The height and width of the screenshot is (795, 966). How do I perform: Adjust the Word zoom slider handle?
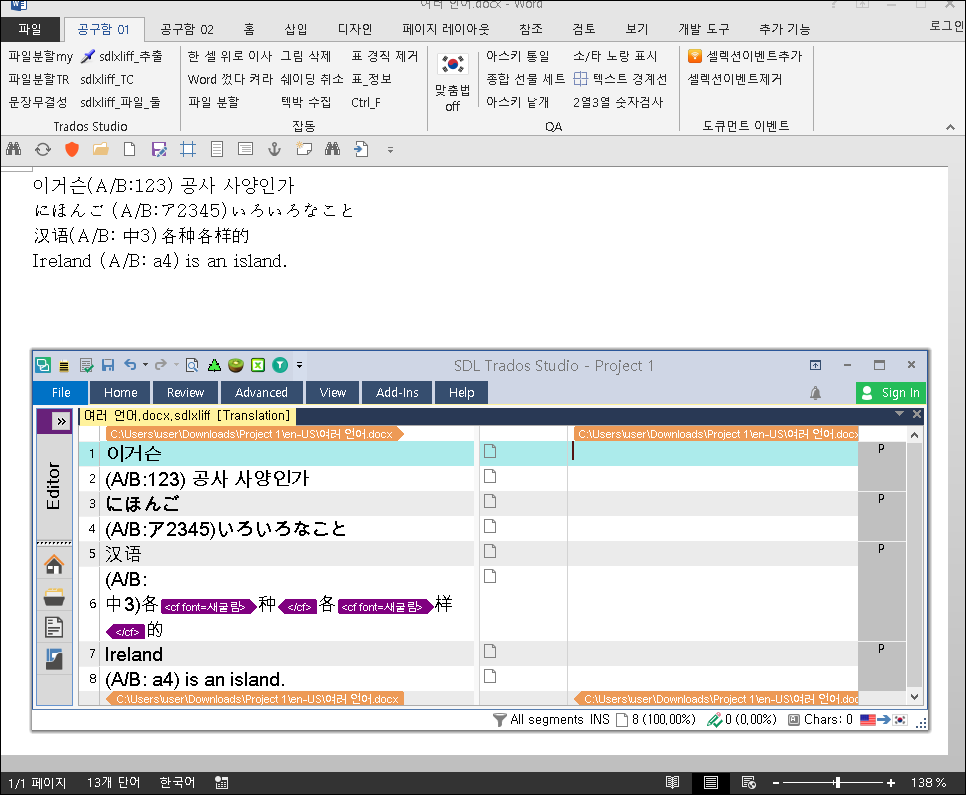click(x=837, y=783)
